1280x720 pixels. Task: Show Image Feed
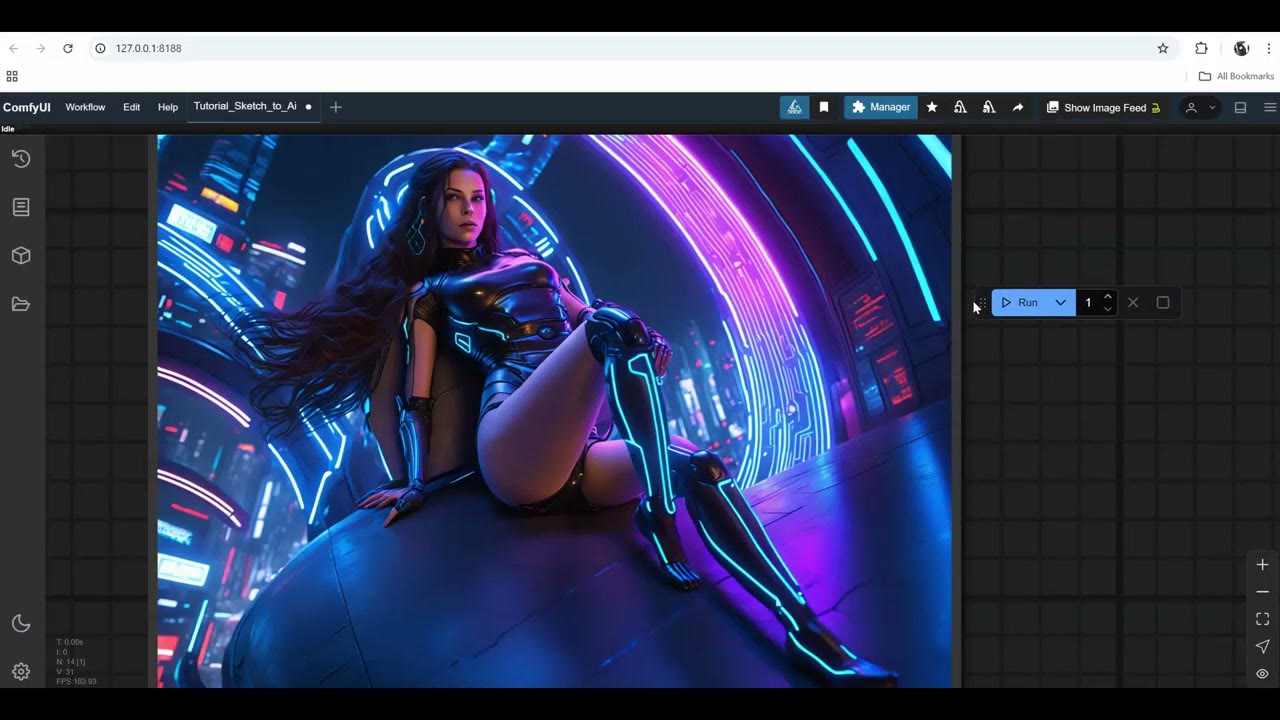pyautogui.click(x=1103, y=107)
